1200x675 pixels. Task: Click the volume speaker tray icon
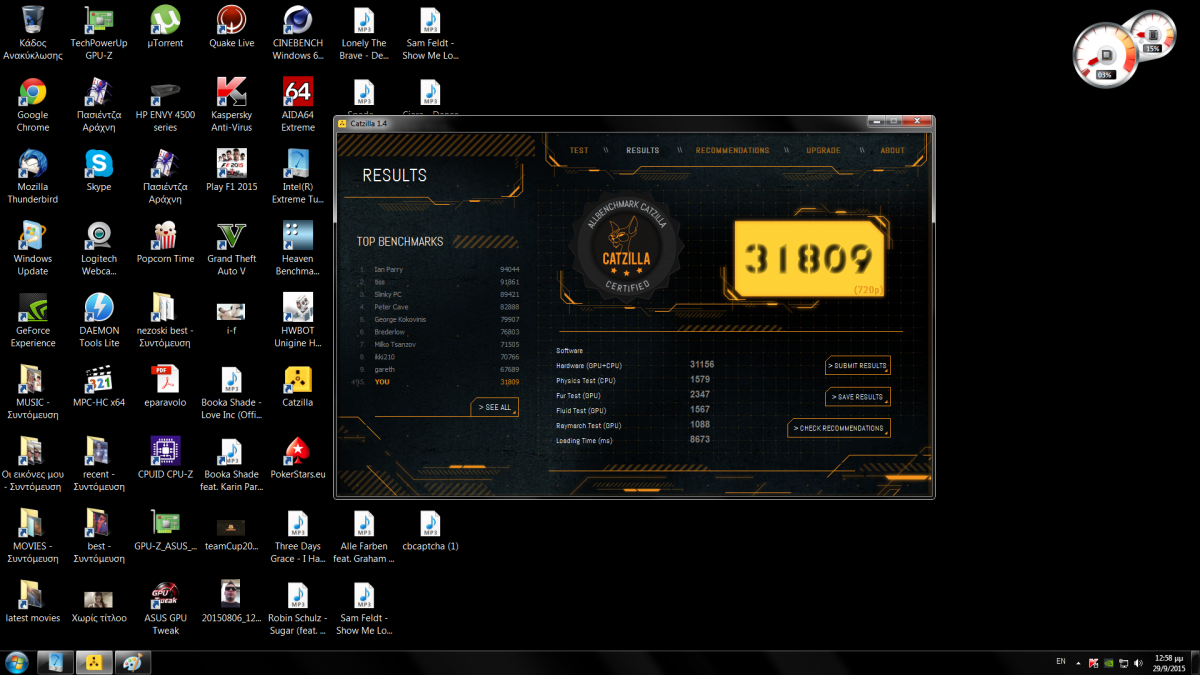pos(1140,662)
